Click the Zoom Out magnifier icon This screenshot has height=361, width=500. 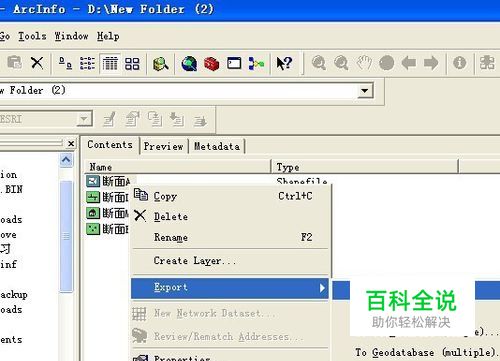341,63
